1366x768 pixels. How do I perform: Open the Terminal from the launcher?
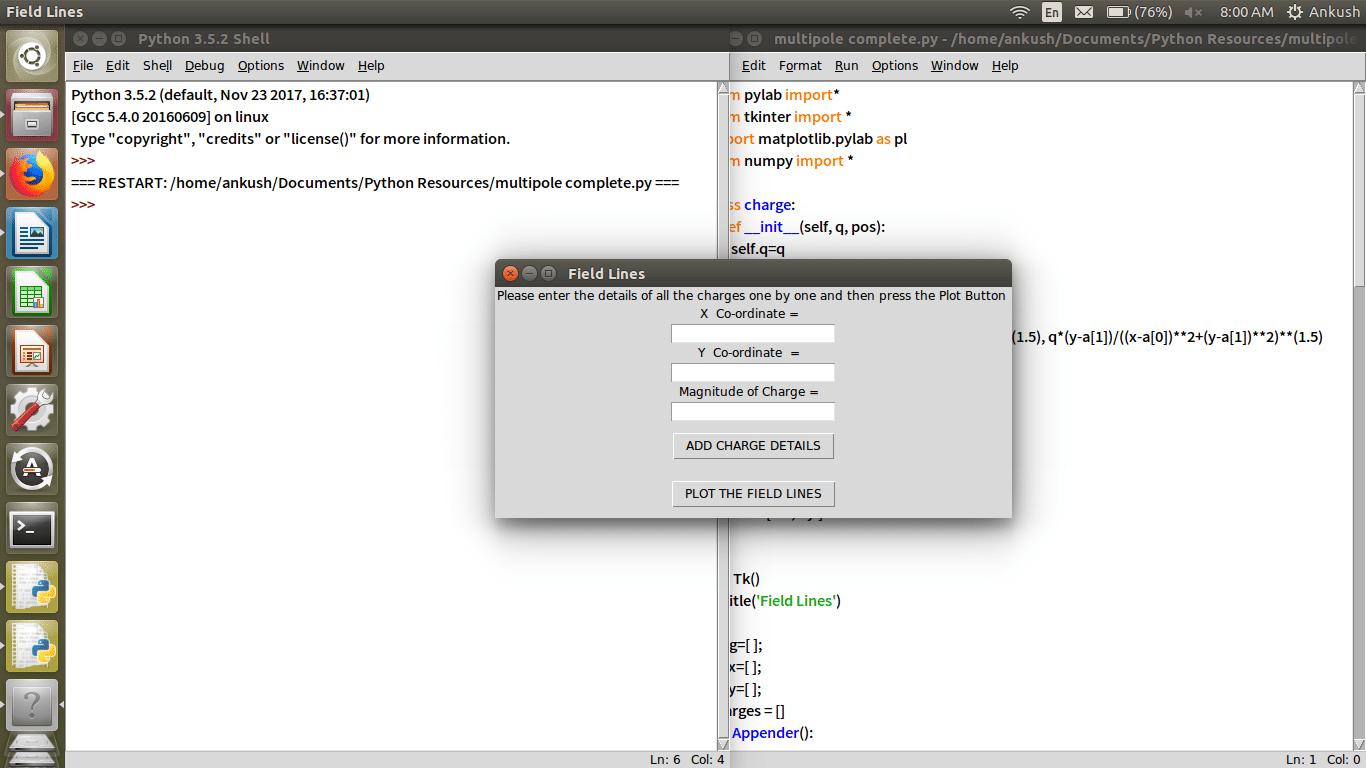[32, 529]
